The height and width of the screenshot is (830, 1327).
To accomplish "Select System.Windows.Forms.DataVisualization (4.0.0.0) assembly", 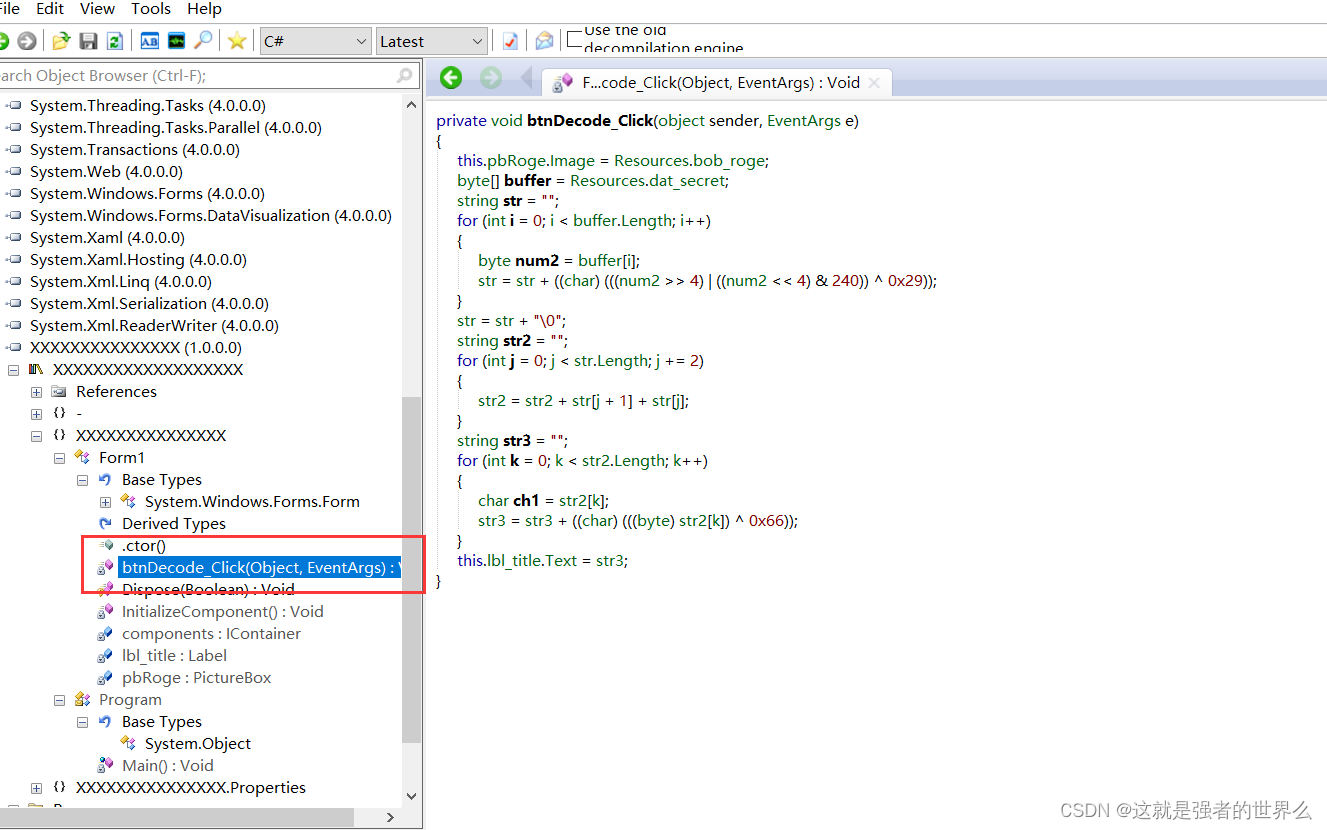I will [211, 216].
